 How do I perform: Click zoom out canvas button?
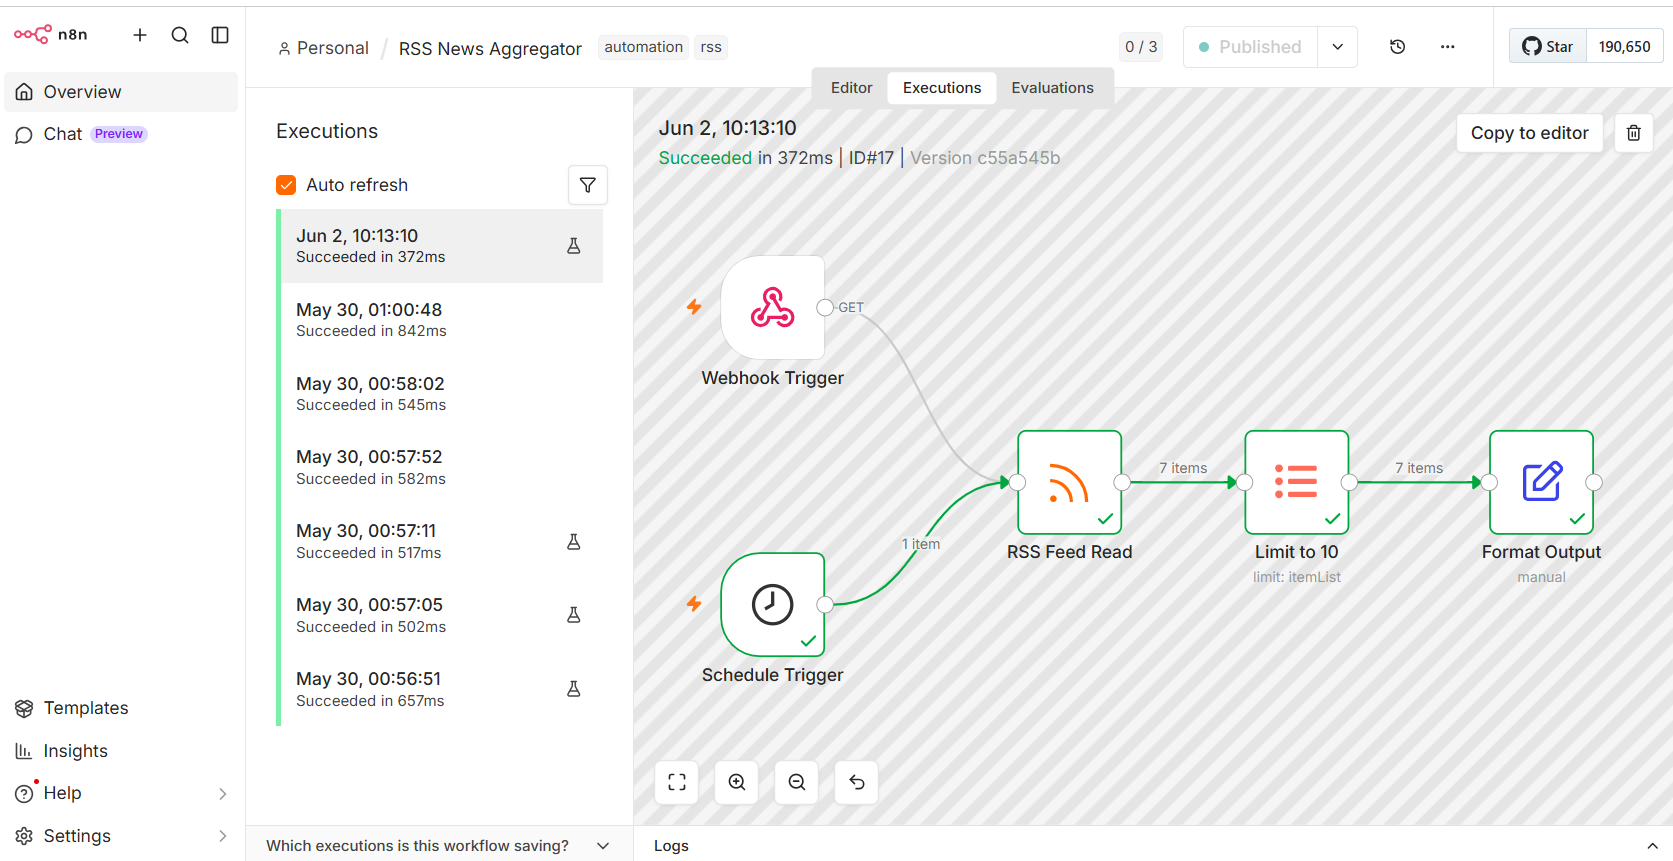(x=797, y=782)
